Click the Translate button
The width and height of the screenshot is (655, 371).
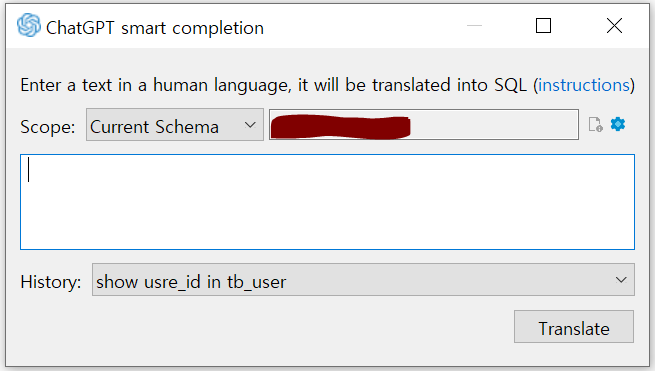click(574, 327)
